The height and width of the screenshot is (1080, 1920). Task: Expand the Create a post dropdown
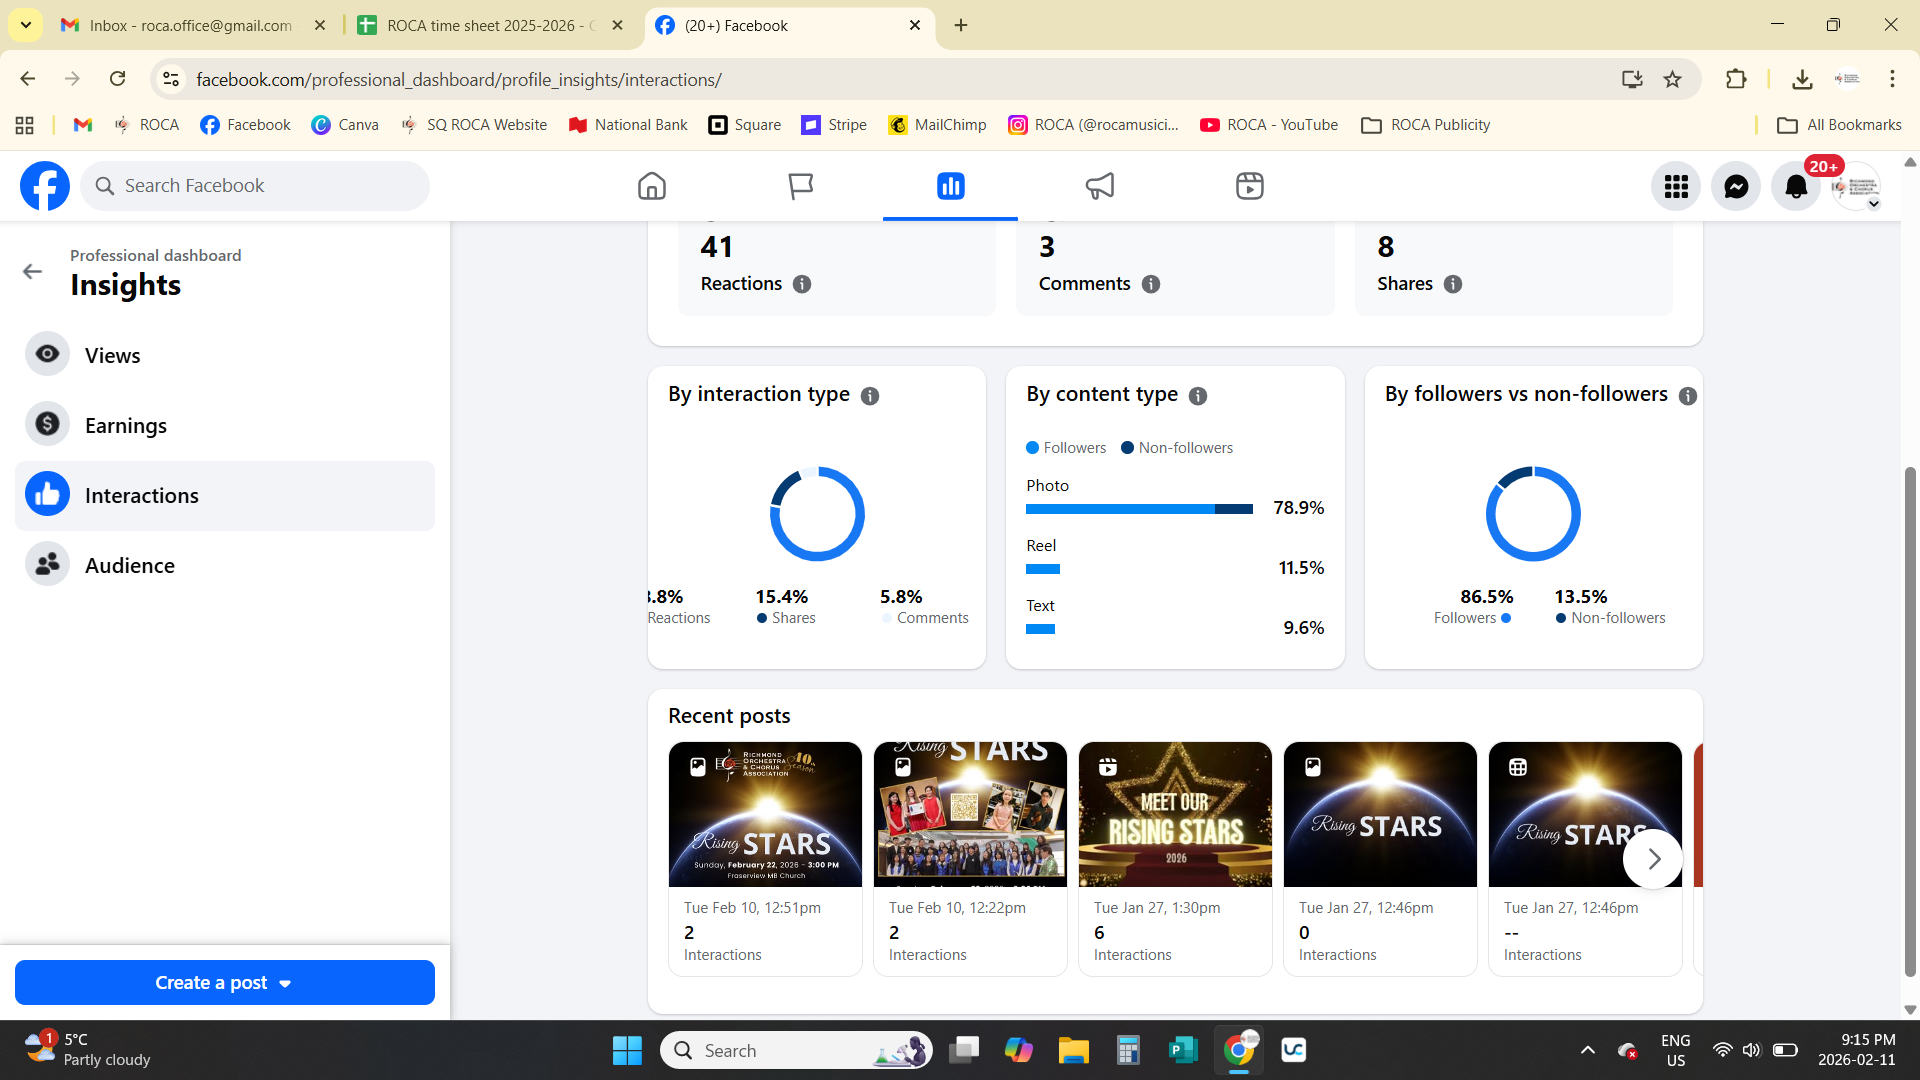[x=285, y=983]
